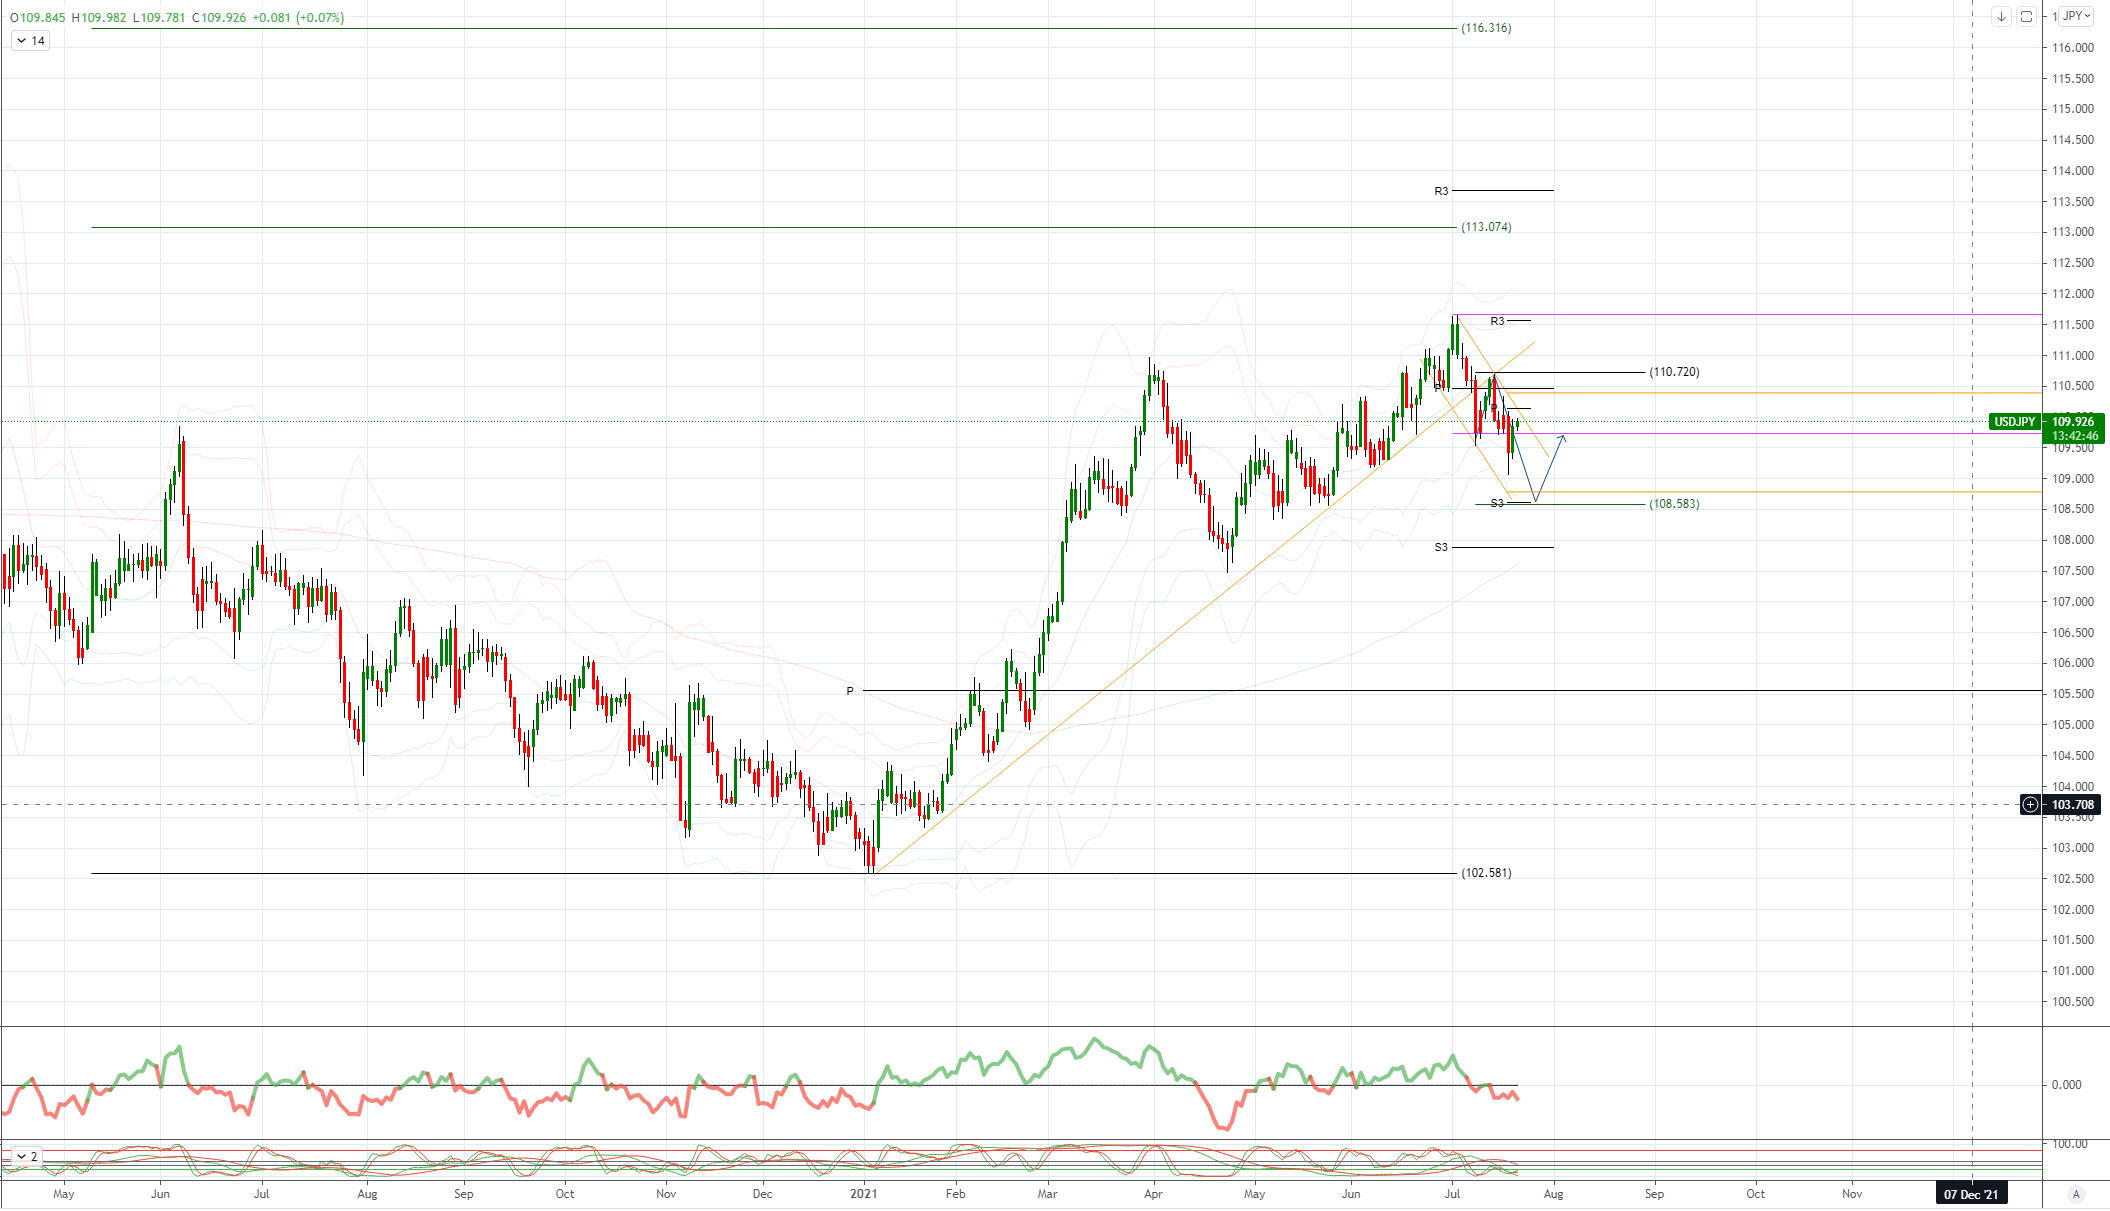Click the 110.720 level label
Screen dimensions: 2110x1211
point(1674,372)
